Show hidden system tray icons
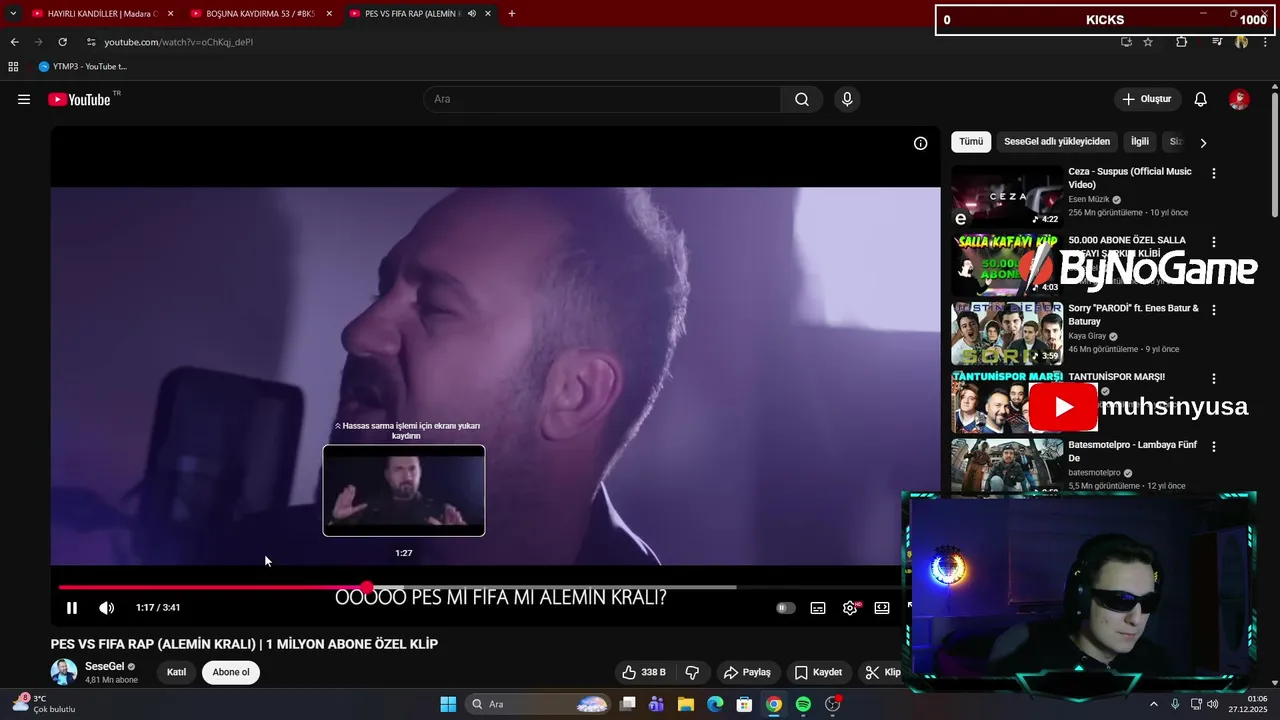 (1153, 704)
